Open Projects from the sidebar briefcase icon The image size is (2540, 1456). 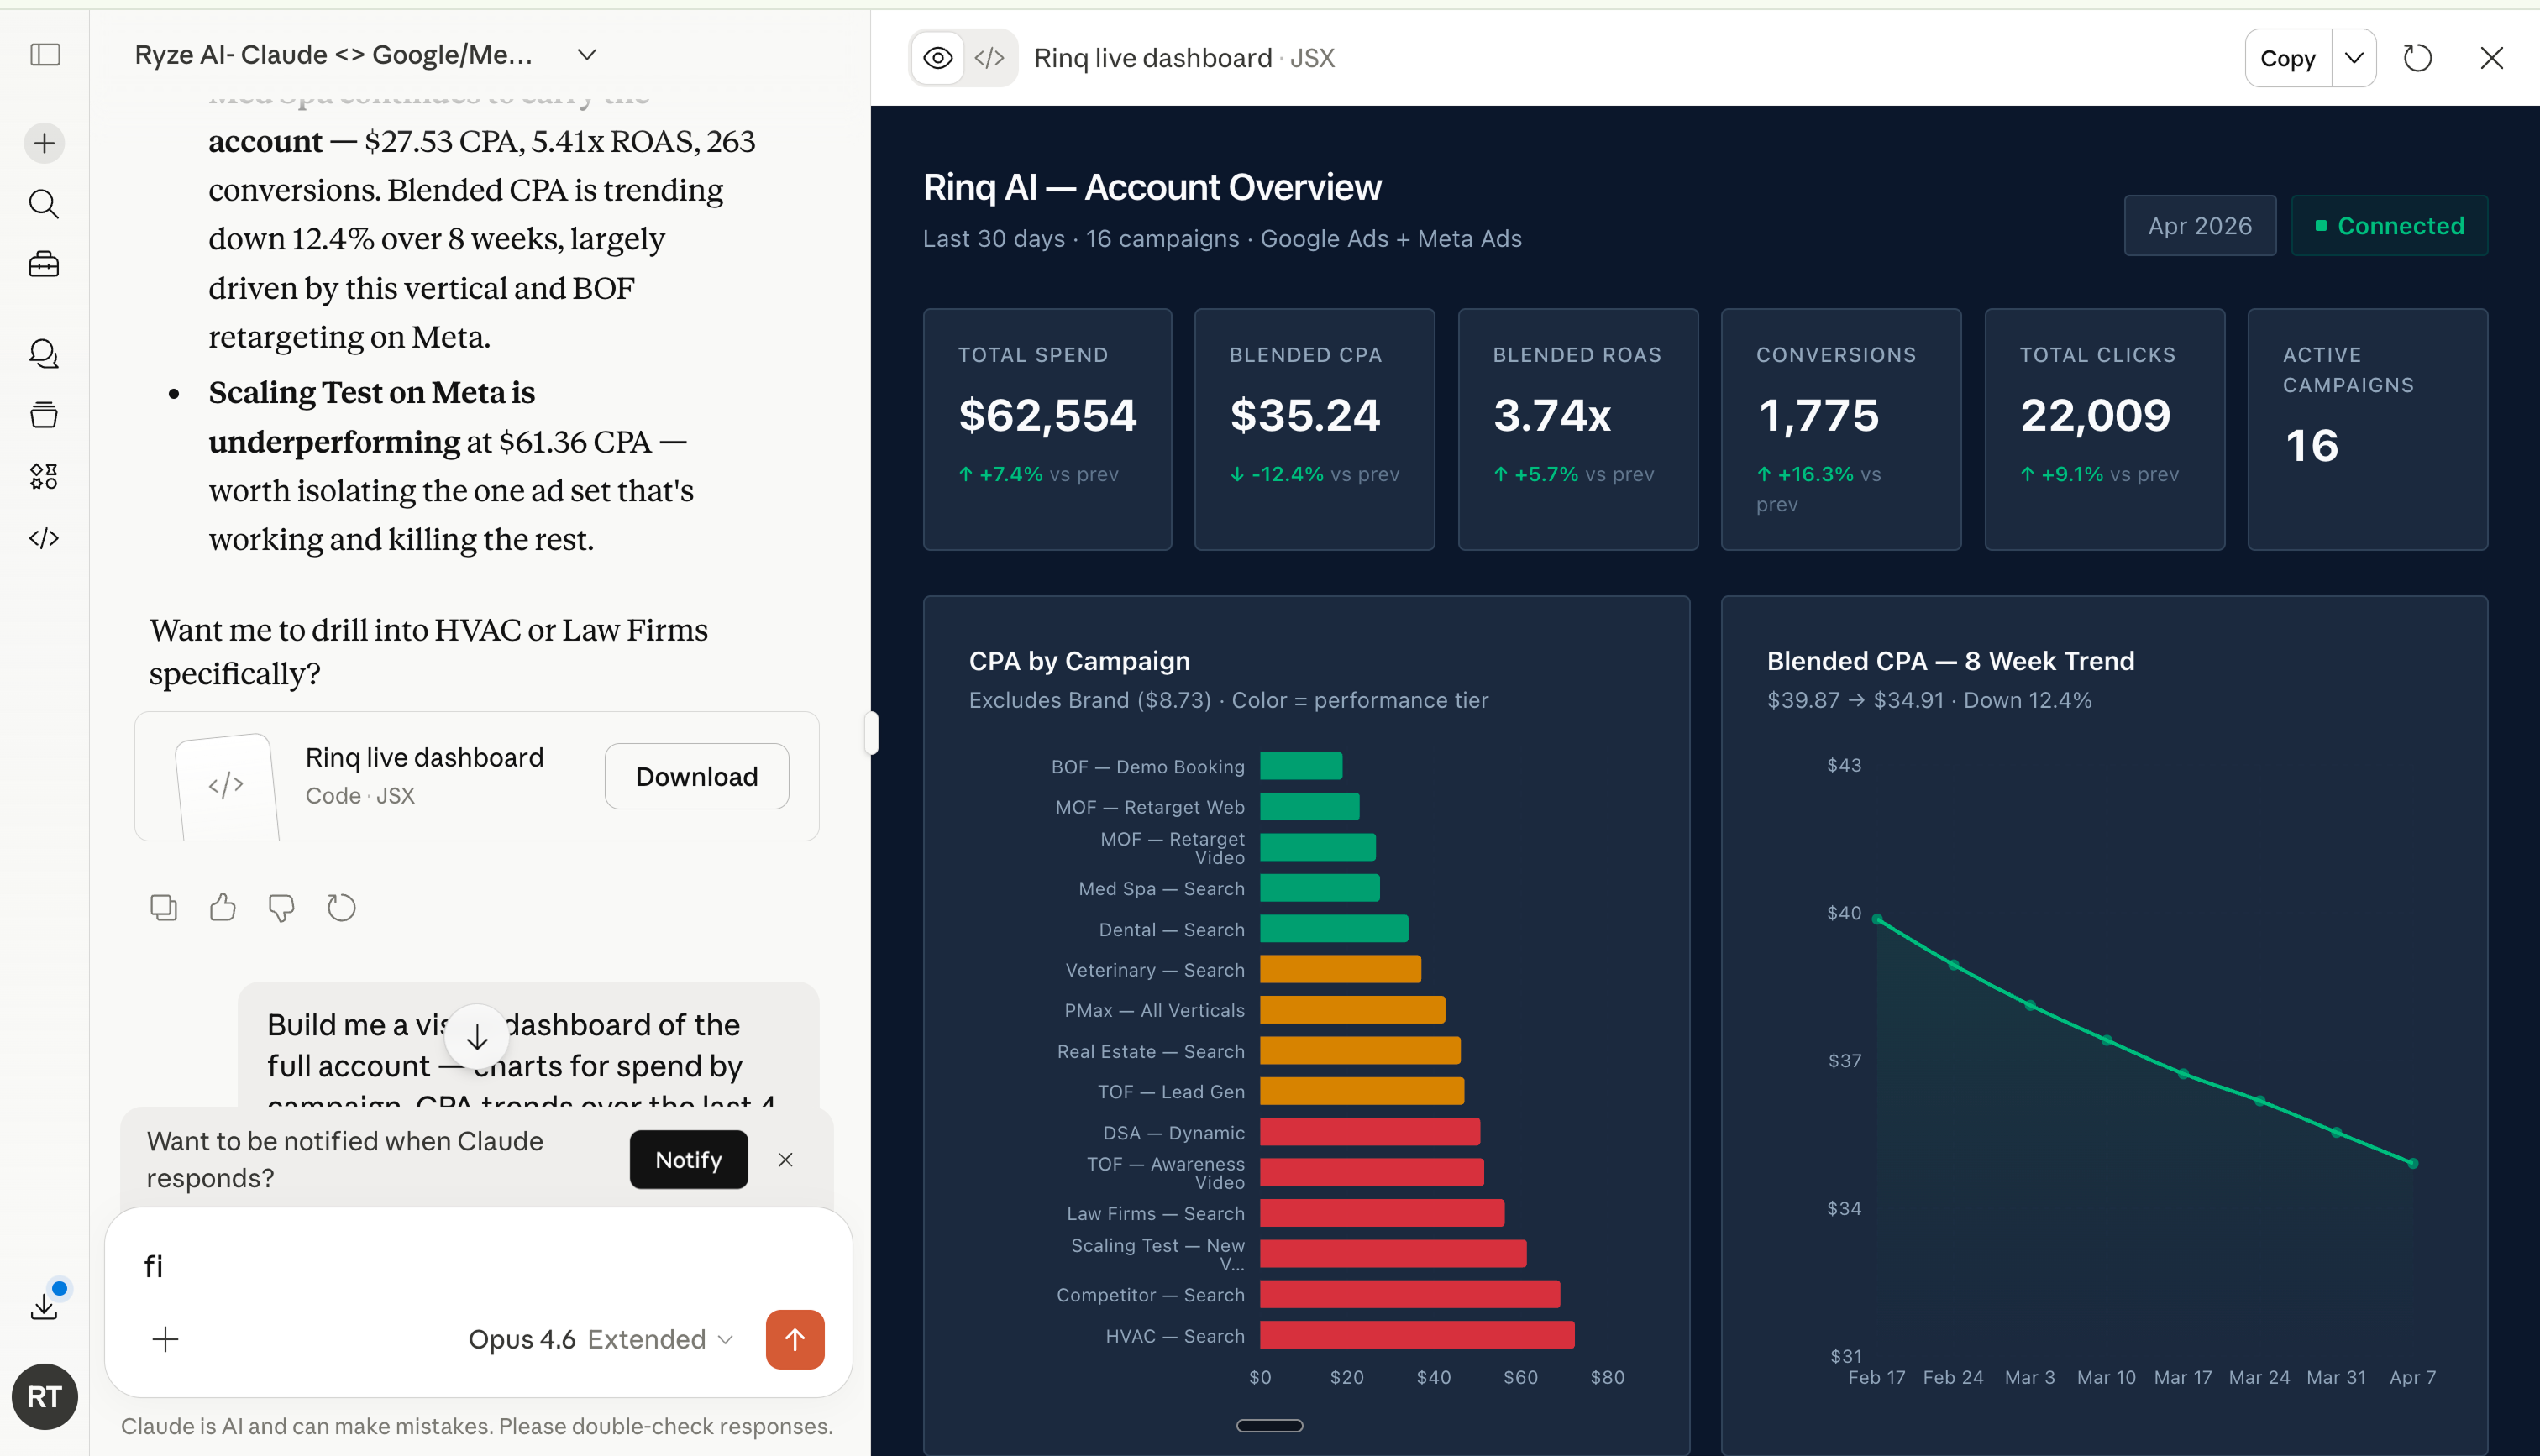coord(44,264)
